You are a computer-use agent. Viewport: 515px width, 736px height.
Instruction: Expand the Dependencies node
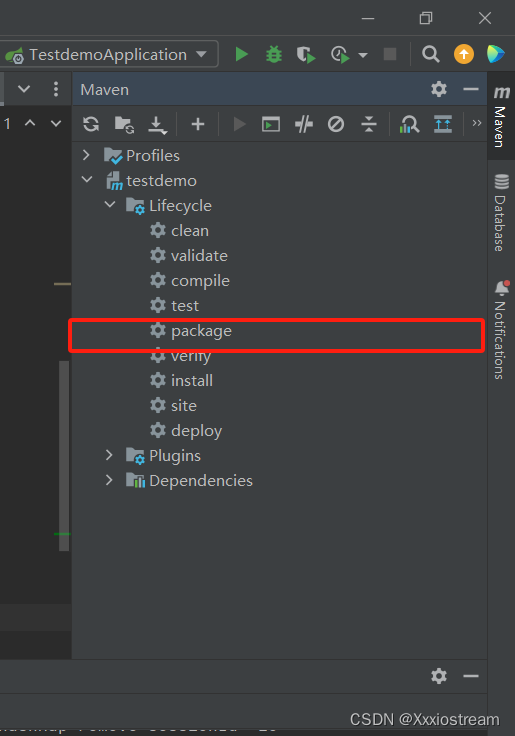[x=109, y=480]
